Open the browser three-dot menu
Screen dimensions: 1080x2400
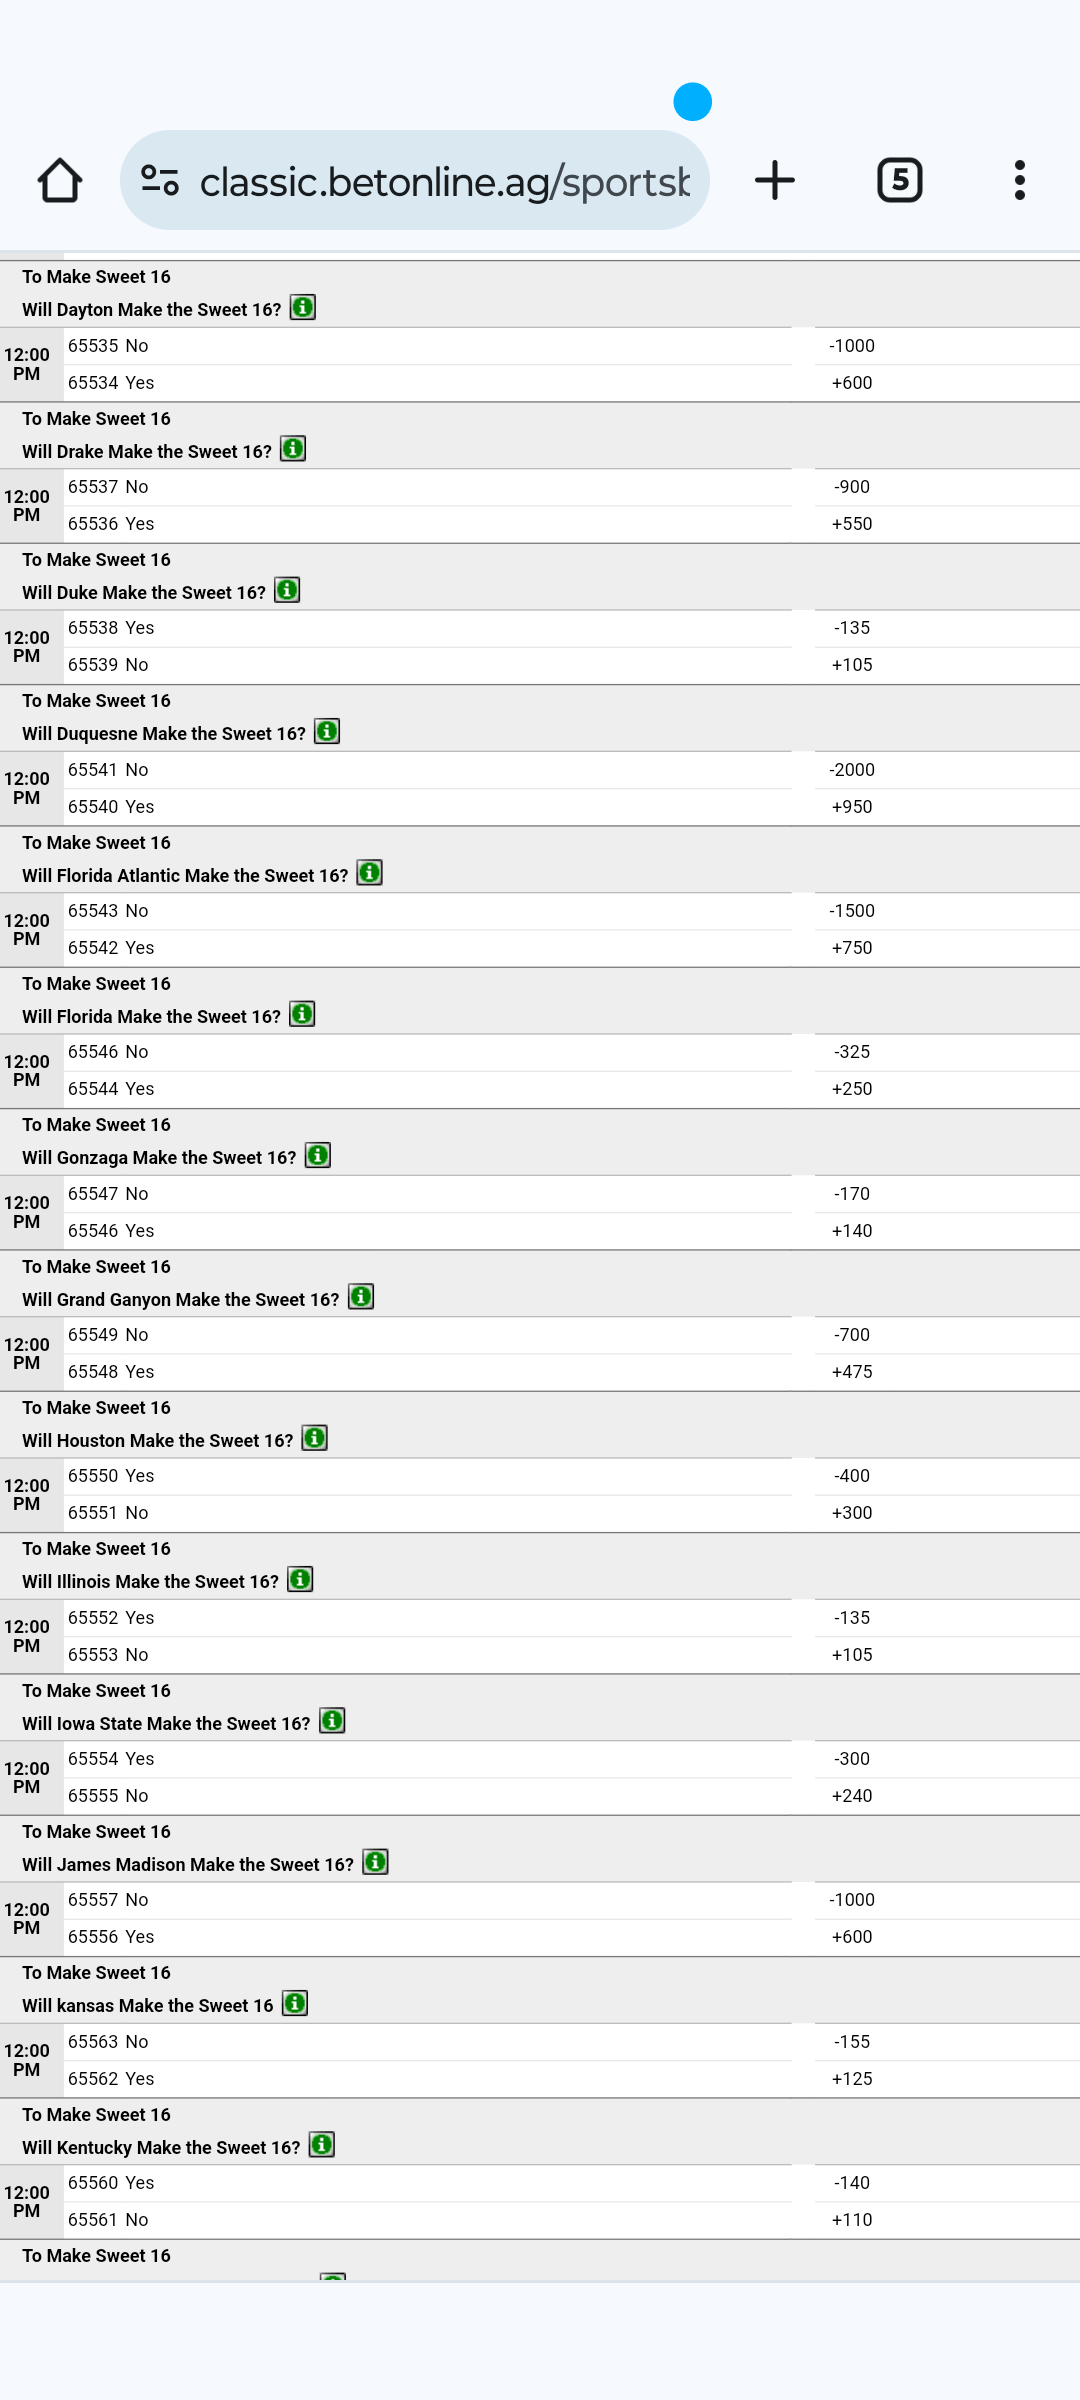1019,181
